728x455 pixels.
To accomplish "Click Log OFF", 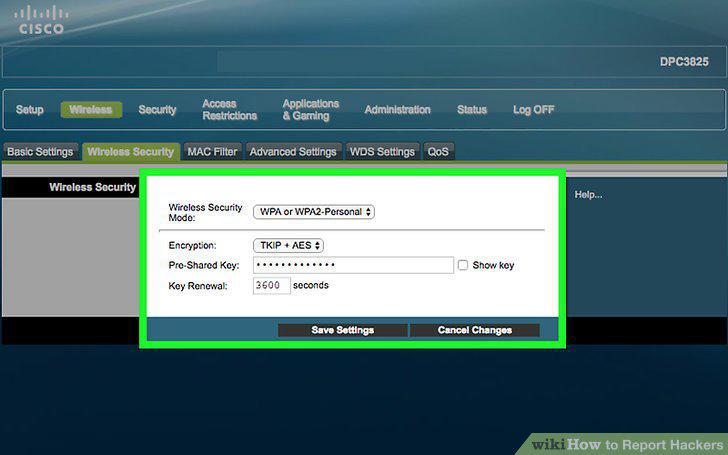I will click(x=533, y=110).
